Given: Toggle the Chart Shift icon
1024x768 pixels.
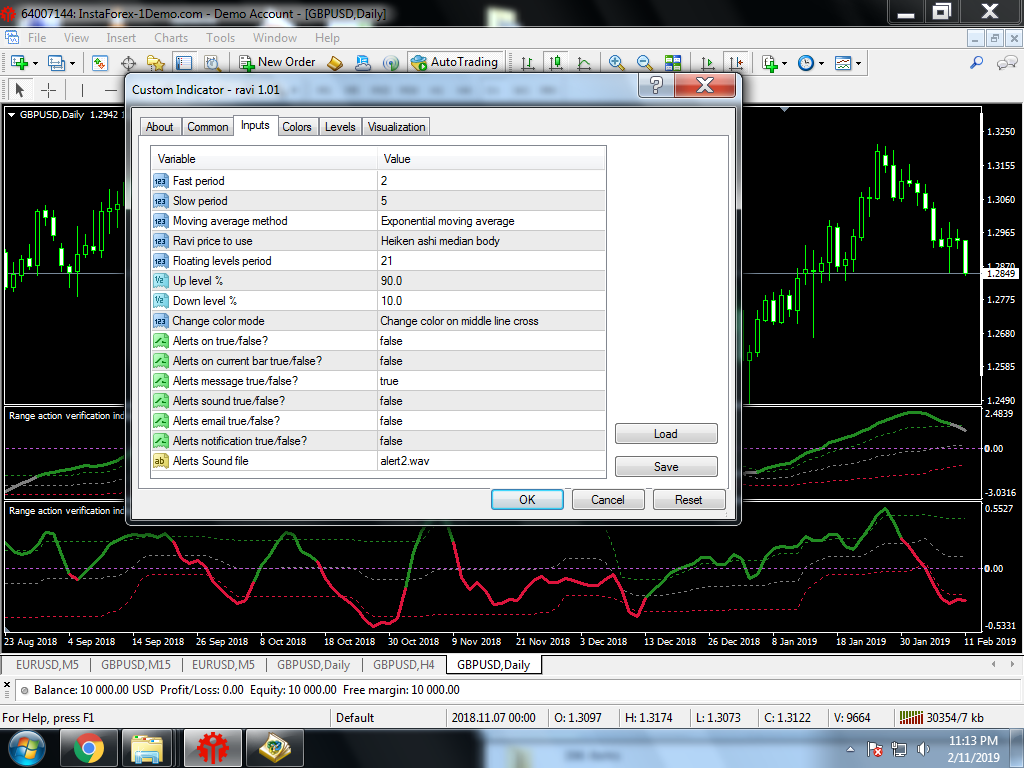Looking at the screenshot, I should [x=736, y=63].
